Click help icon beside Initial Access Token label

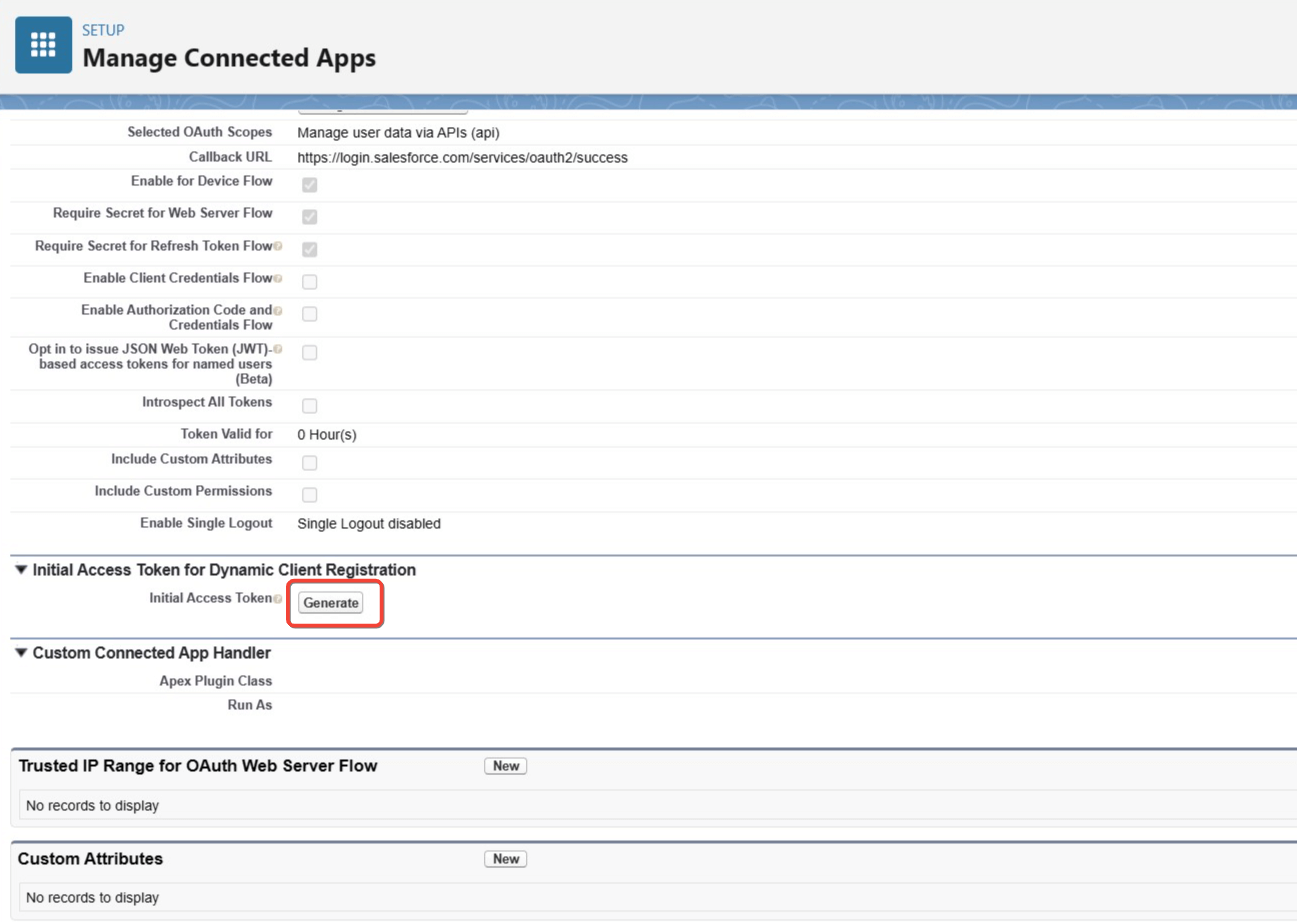(278, 598)
